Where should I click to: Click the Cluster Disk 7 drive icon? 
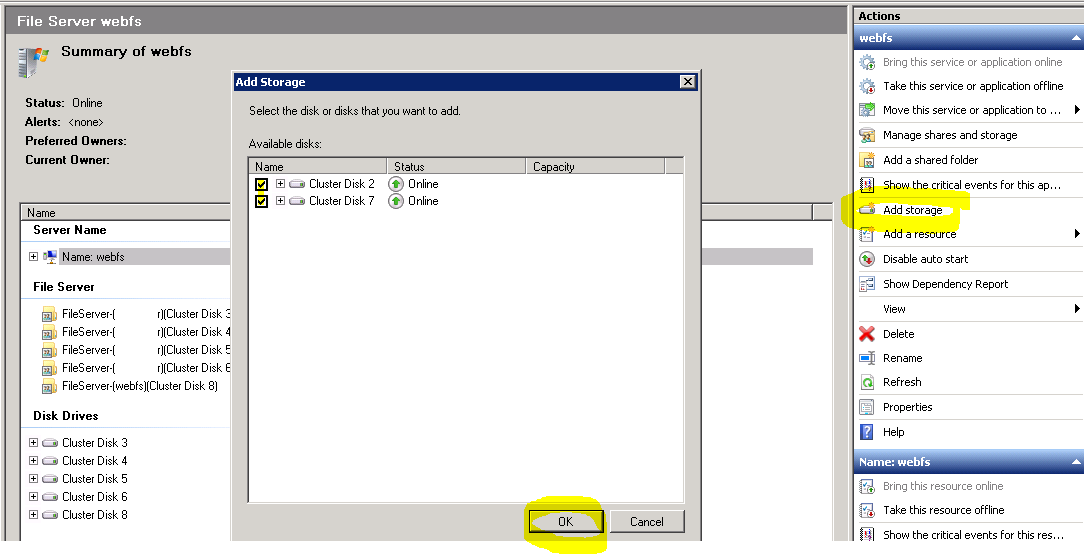(297, 201)
